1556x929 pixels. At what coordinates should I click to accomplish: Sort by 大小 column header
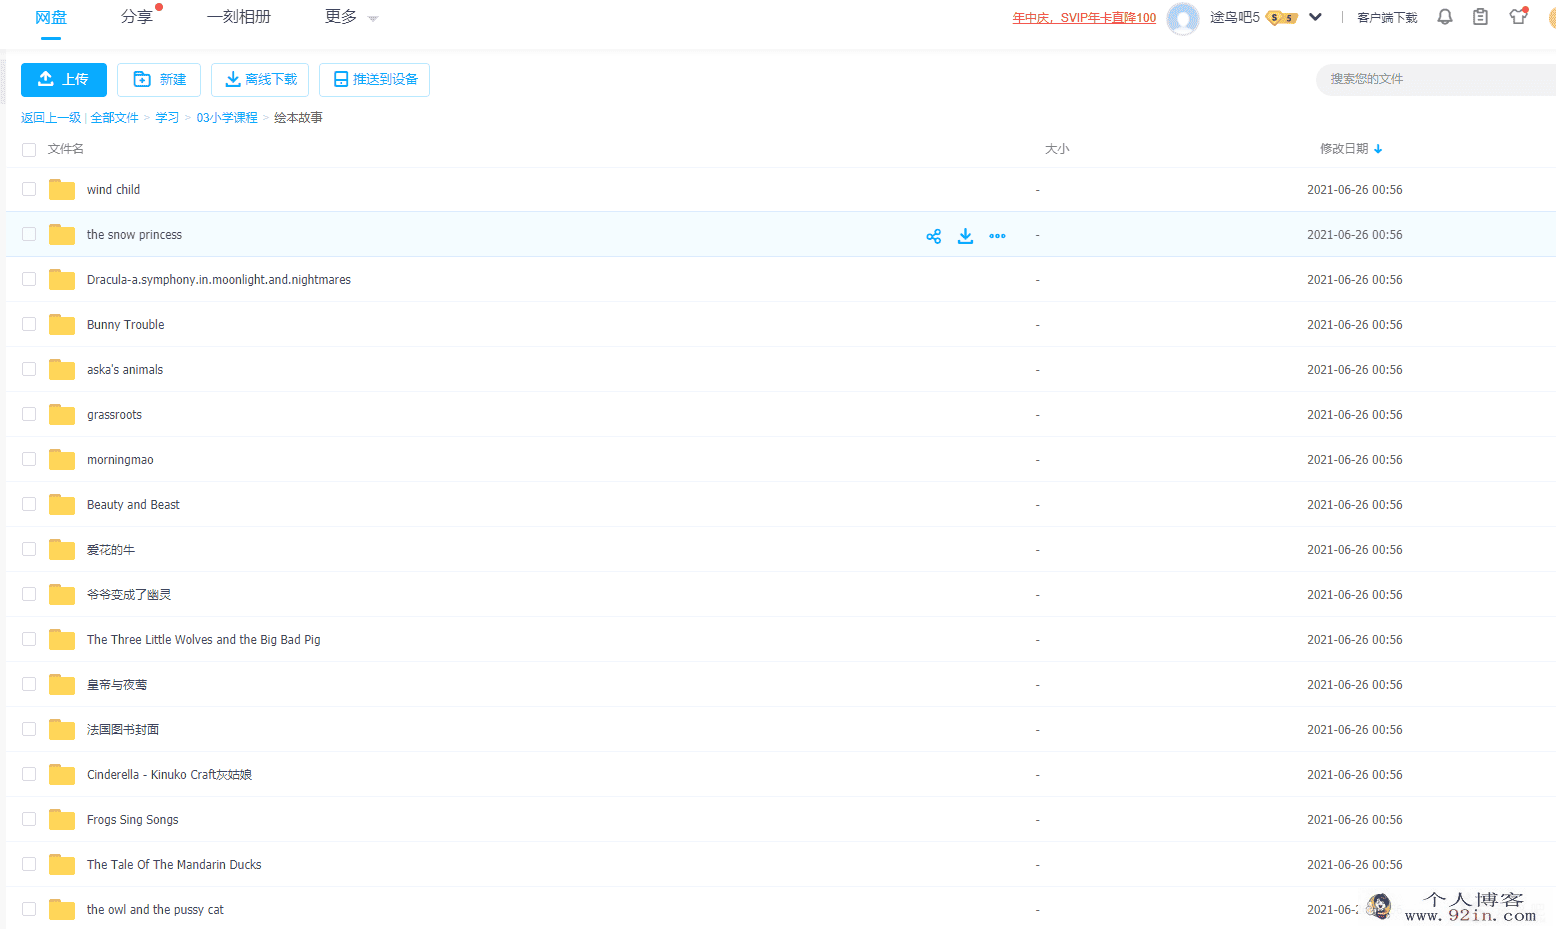[1057, 149]
